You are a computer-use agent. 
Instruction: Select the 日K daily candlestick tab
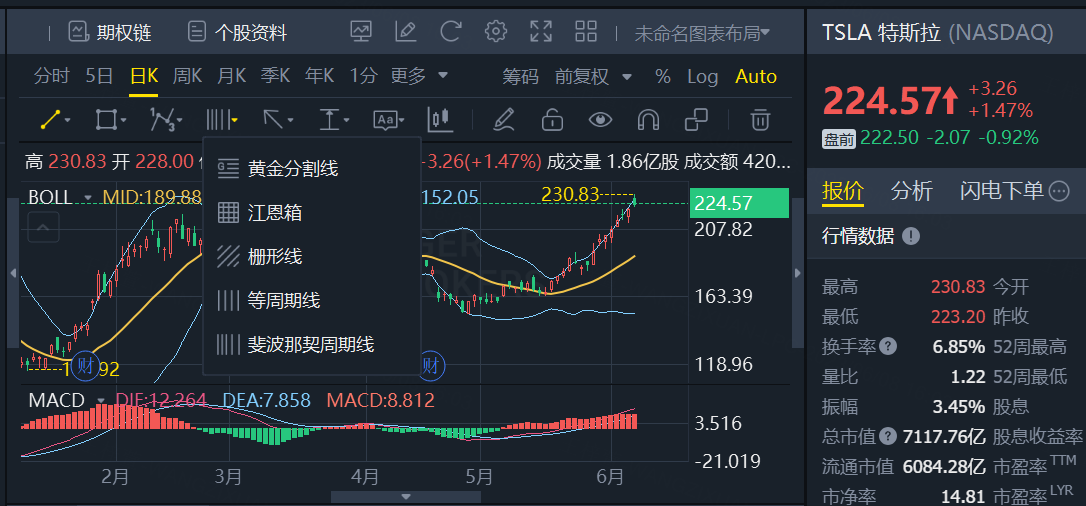144,76
